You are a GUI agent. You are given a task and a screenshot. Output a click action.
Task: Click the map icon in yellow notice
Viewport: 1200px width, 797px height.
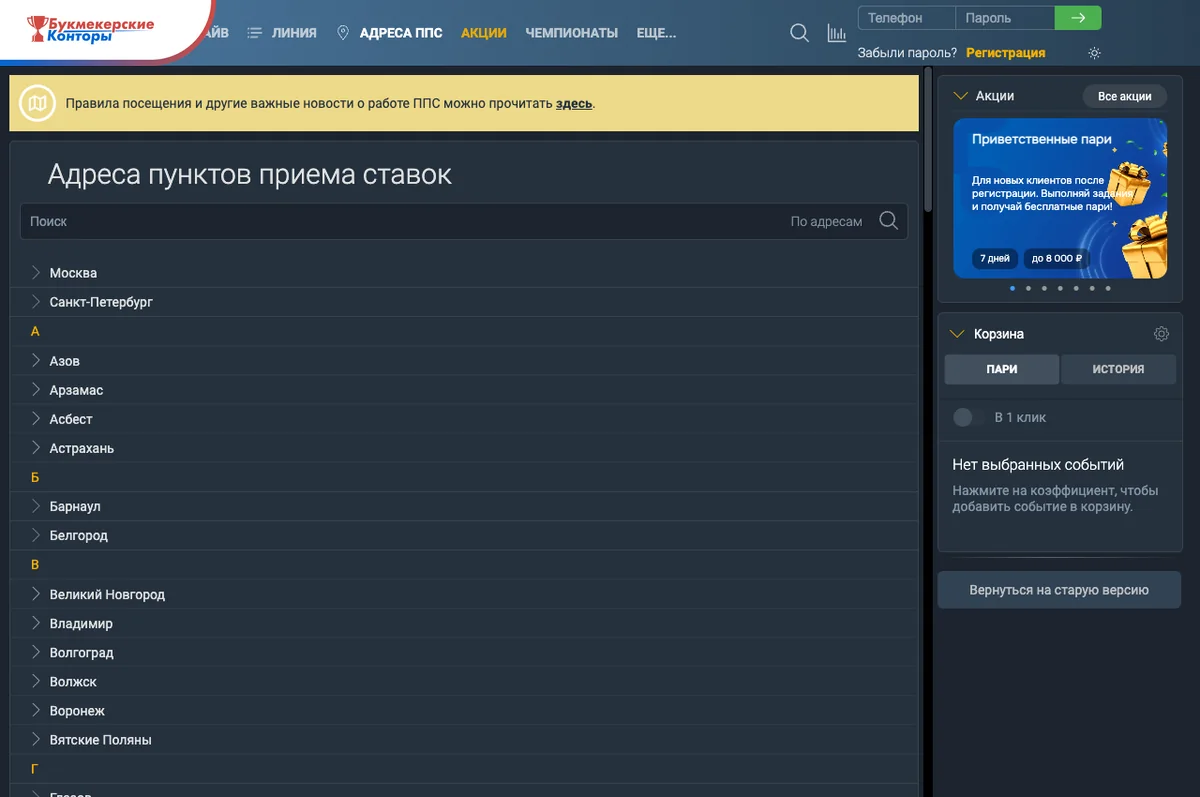coord(38,103)
